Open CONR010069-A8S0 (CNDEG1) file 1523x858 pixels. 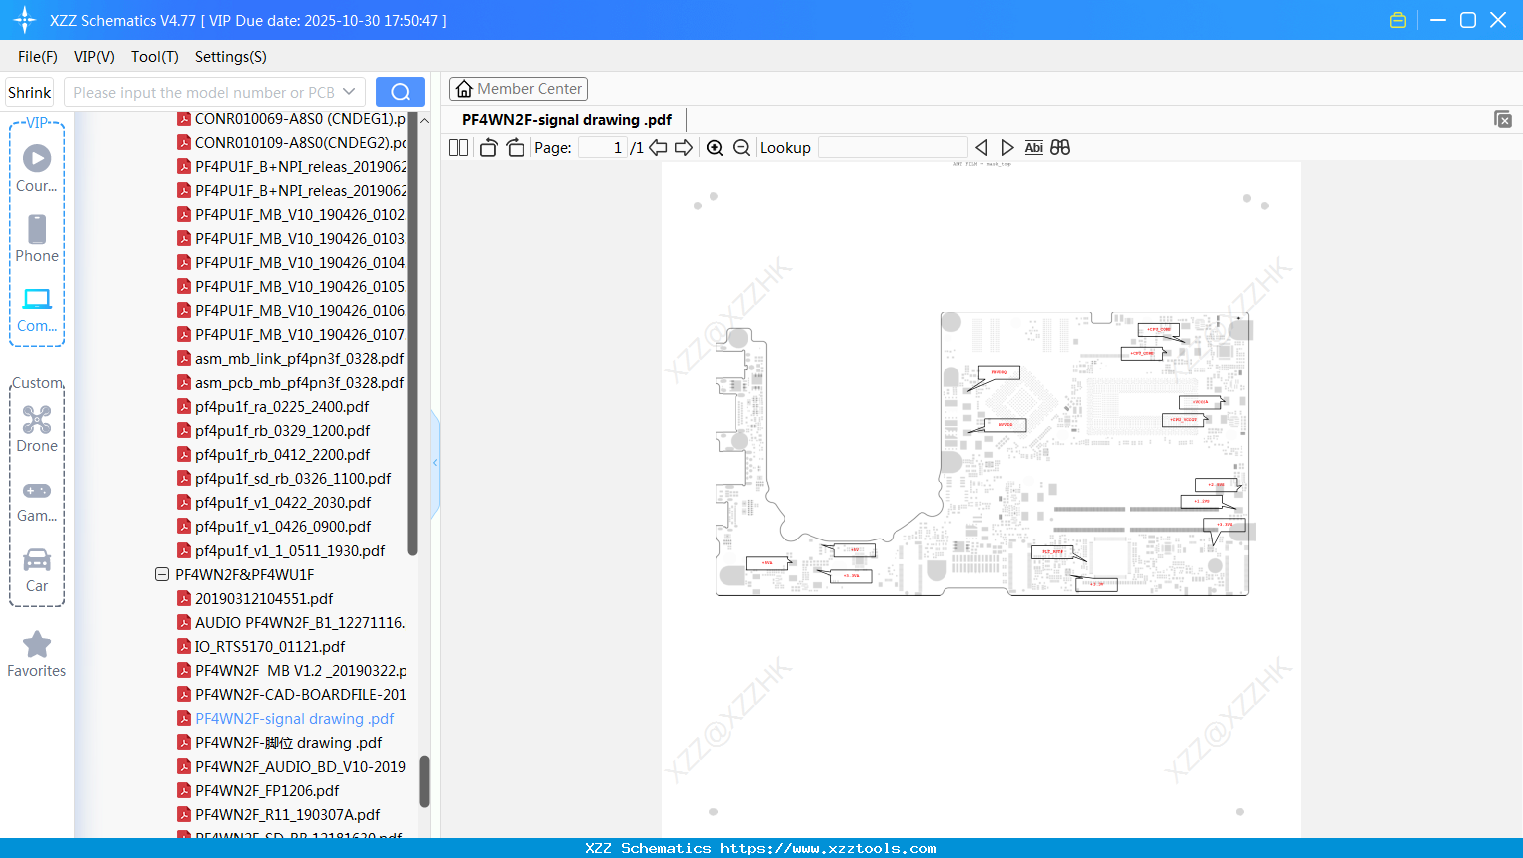click(291, 119)
